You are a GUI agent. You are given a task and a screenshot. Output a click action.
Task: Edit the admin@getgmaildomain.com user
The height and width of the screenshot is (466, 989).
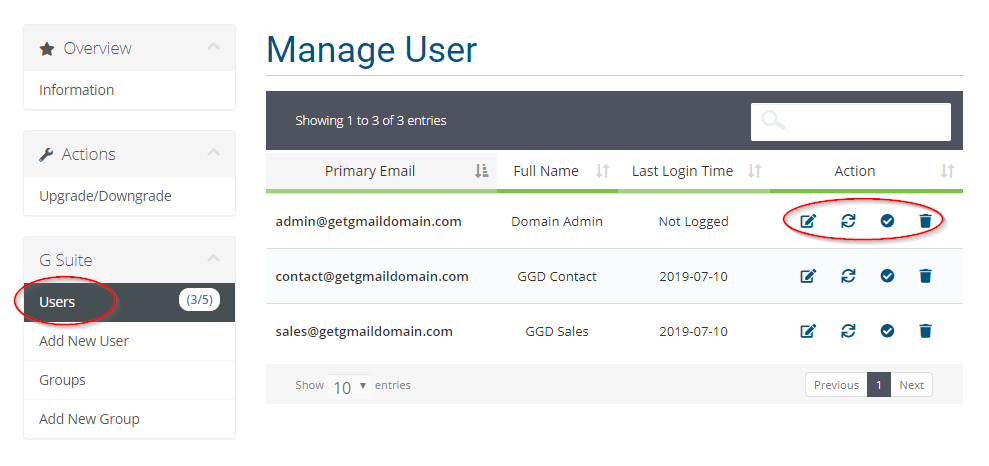click(x=808, y=221)
